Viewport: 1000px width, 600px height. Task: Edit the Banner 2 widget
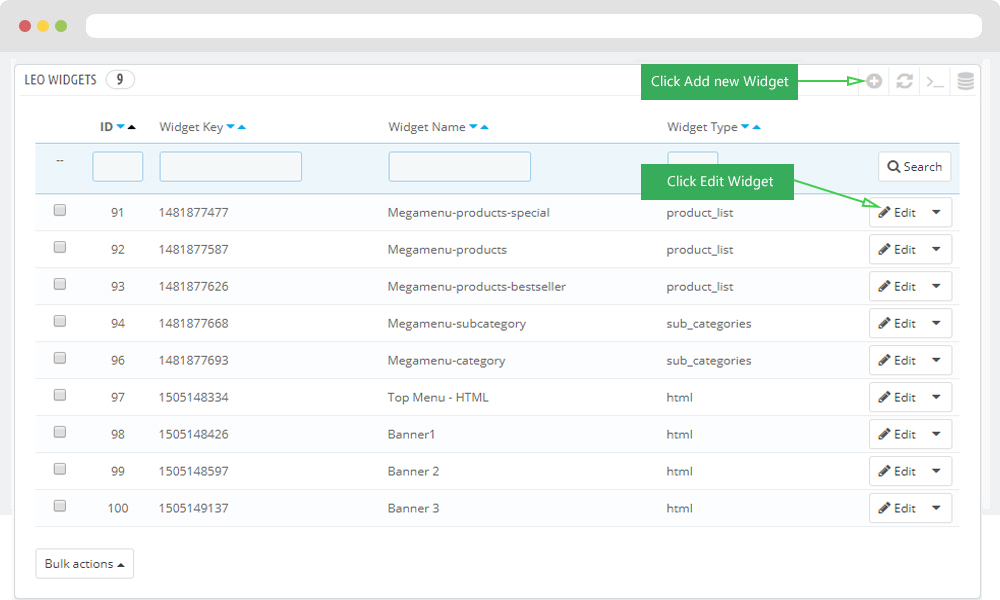tap(897, 471)
